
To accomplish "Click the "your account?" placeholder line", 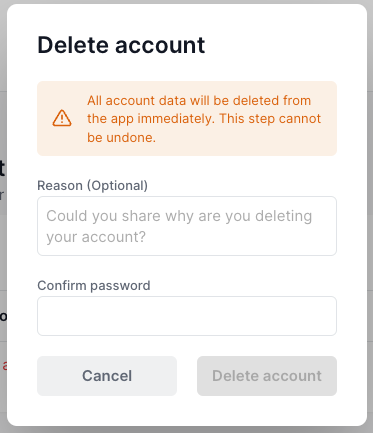I will (x=96, y=237).
